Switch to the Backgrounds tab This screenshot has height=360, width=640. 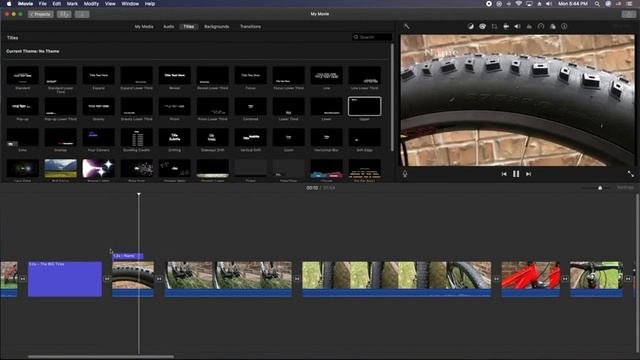217,27
